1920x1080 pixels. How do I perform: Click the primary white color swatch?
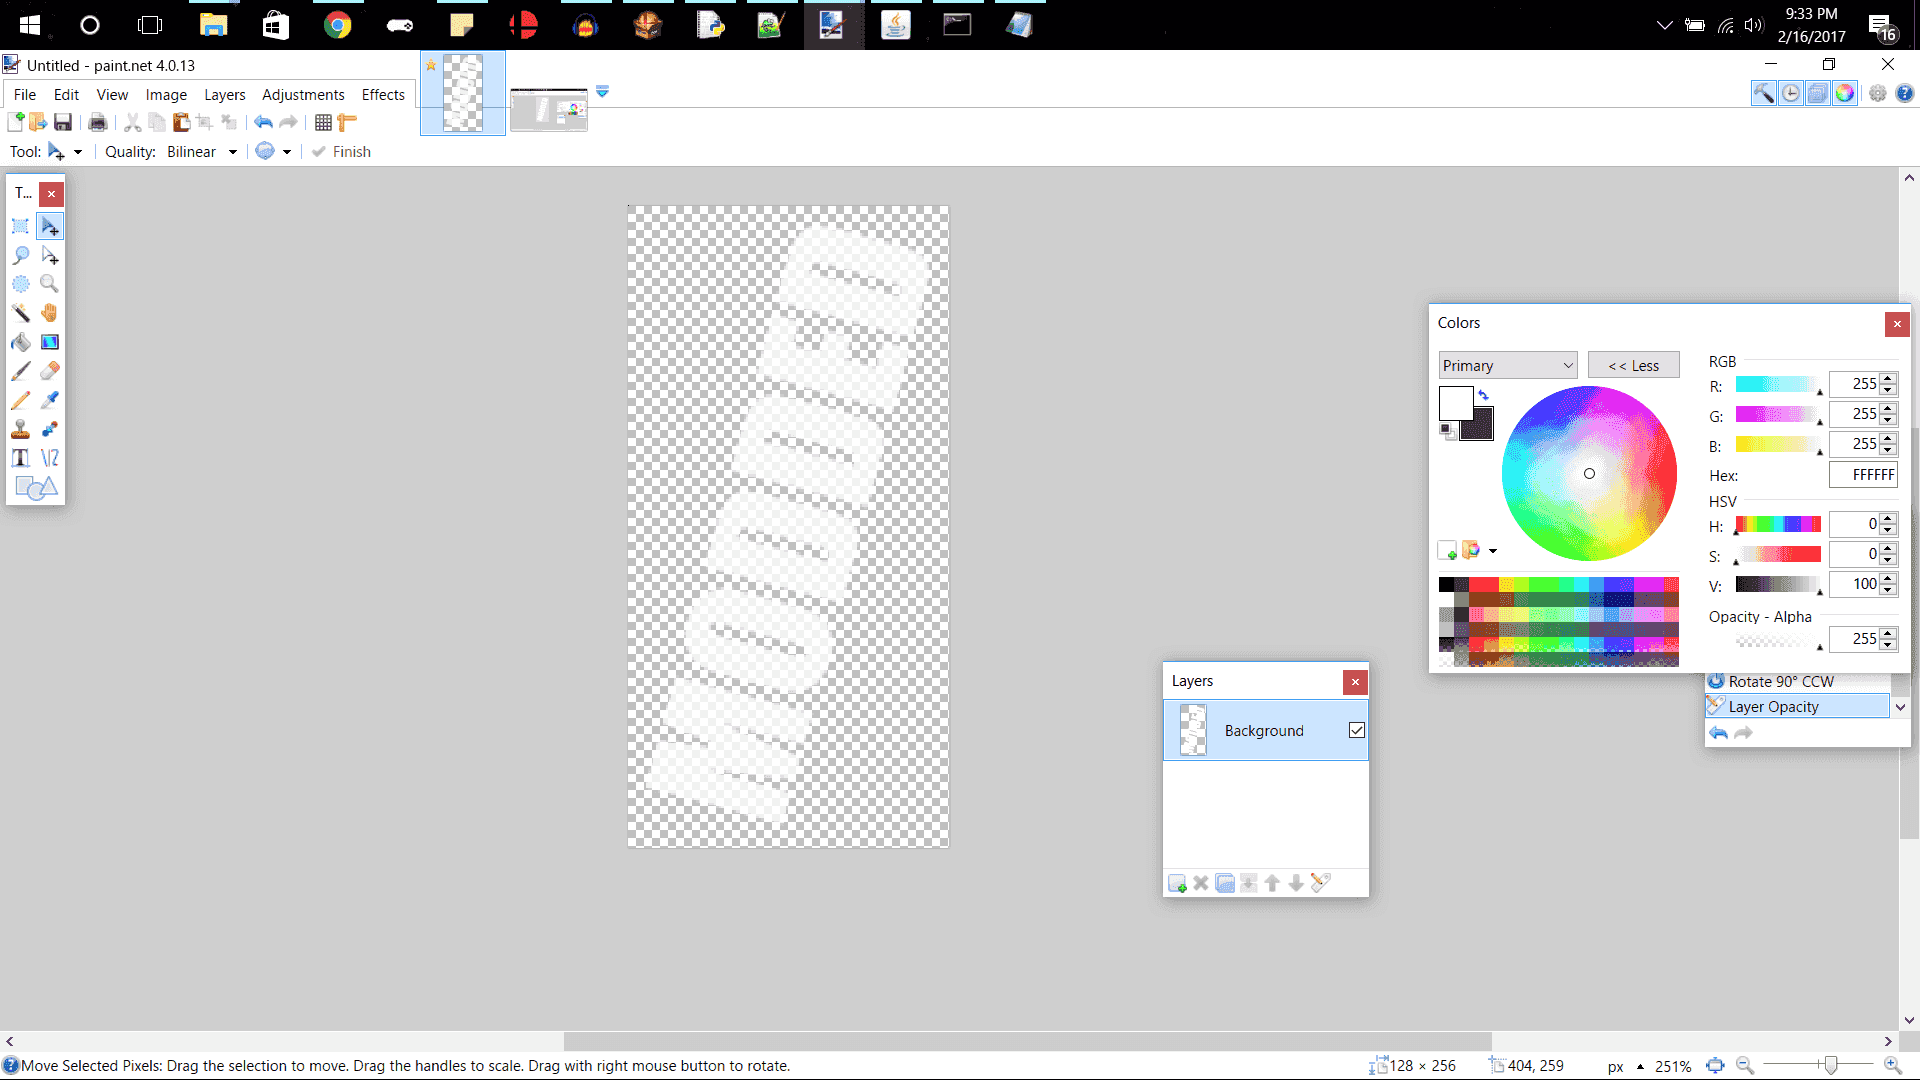(x=1455, y=402)
